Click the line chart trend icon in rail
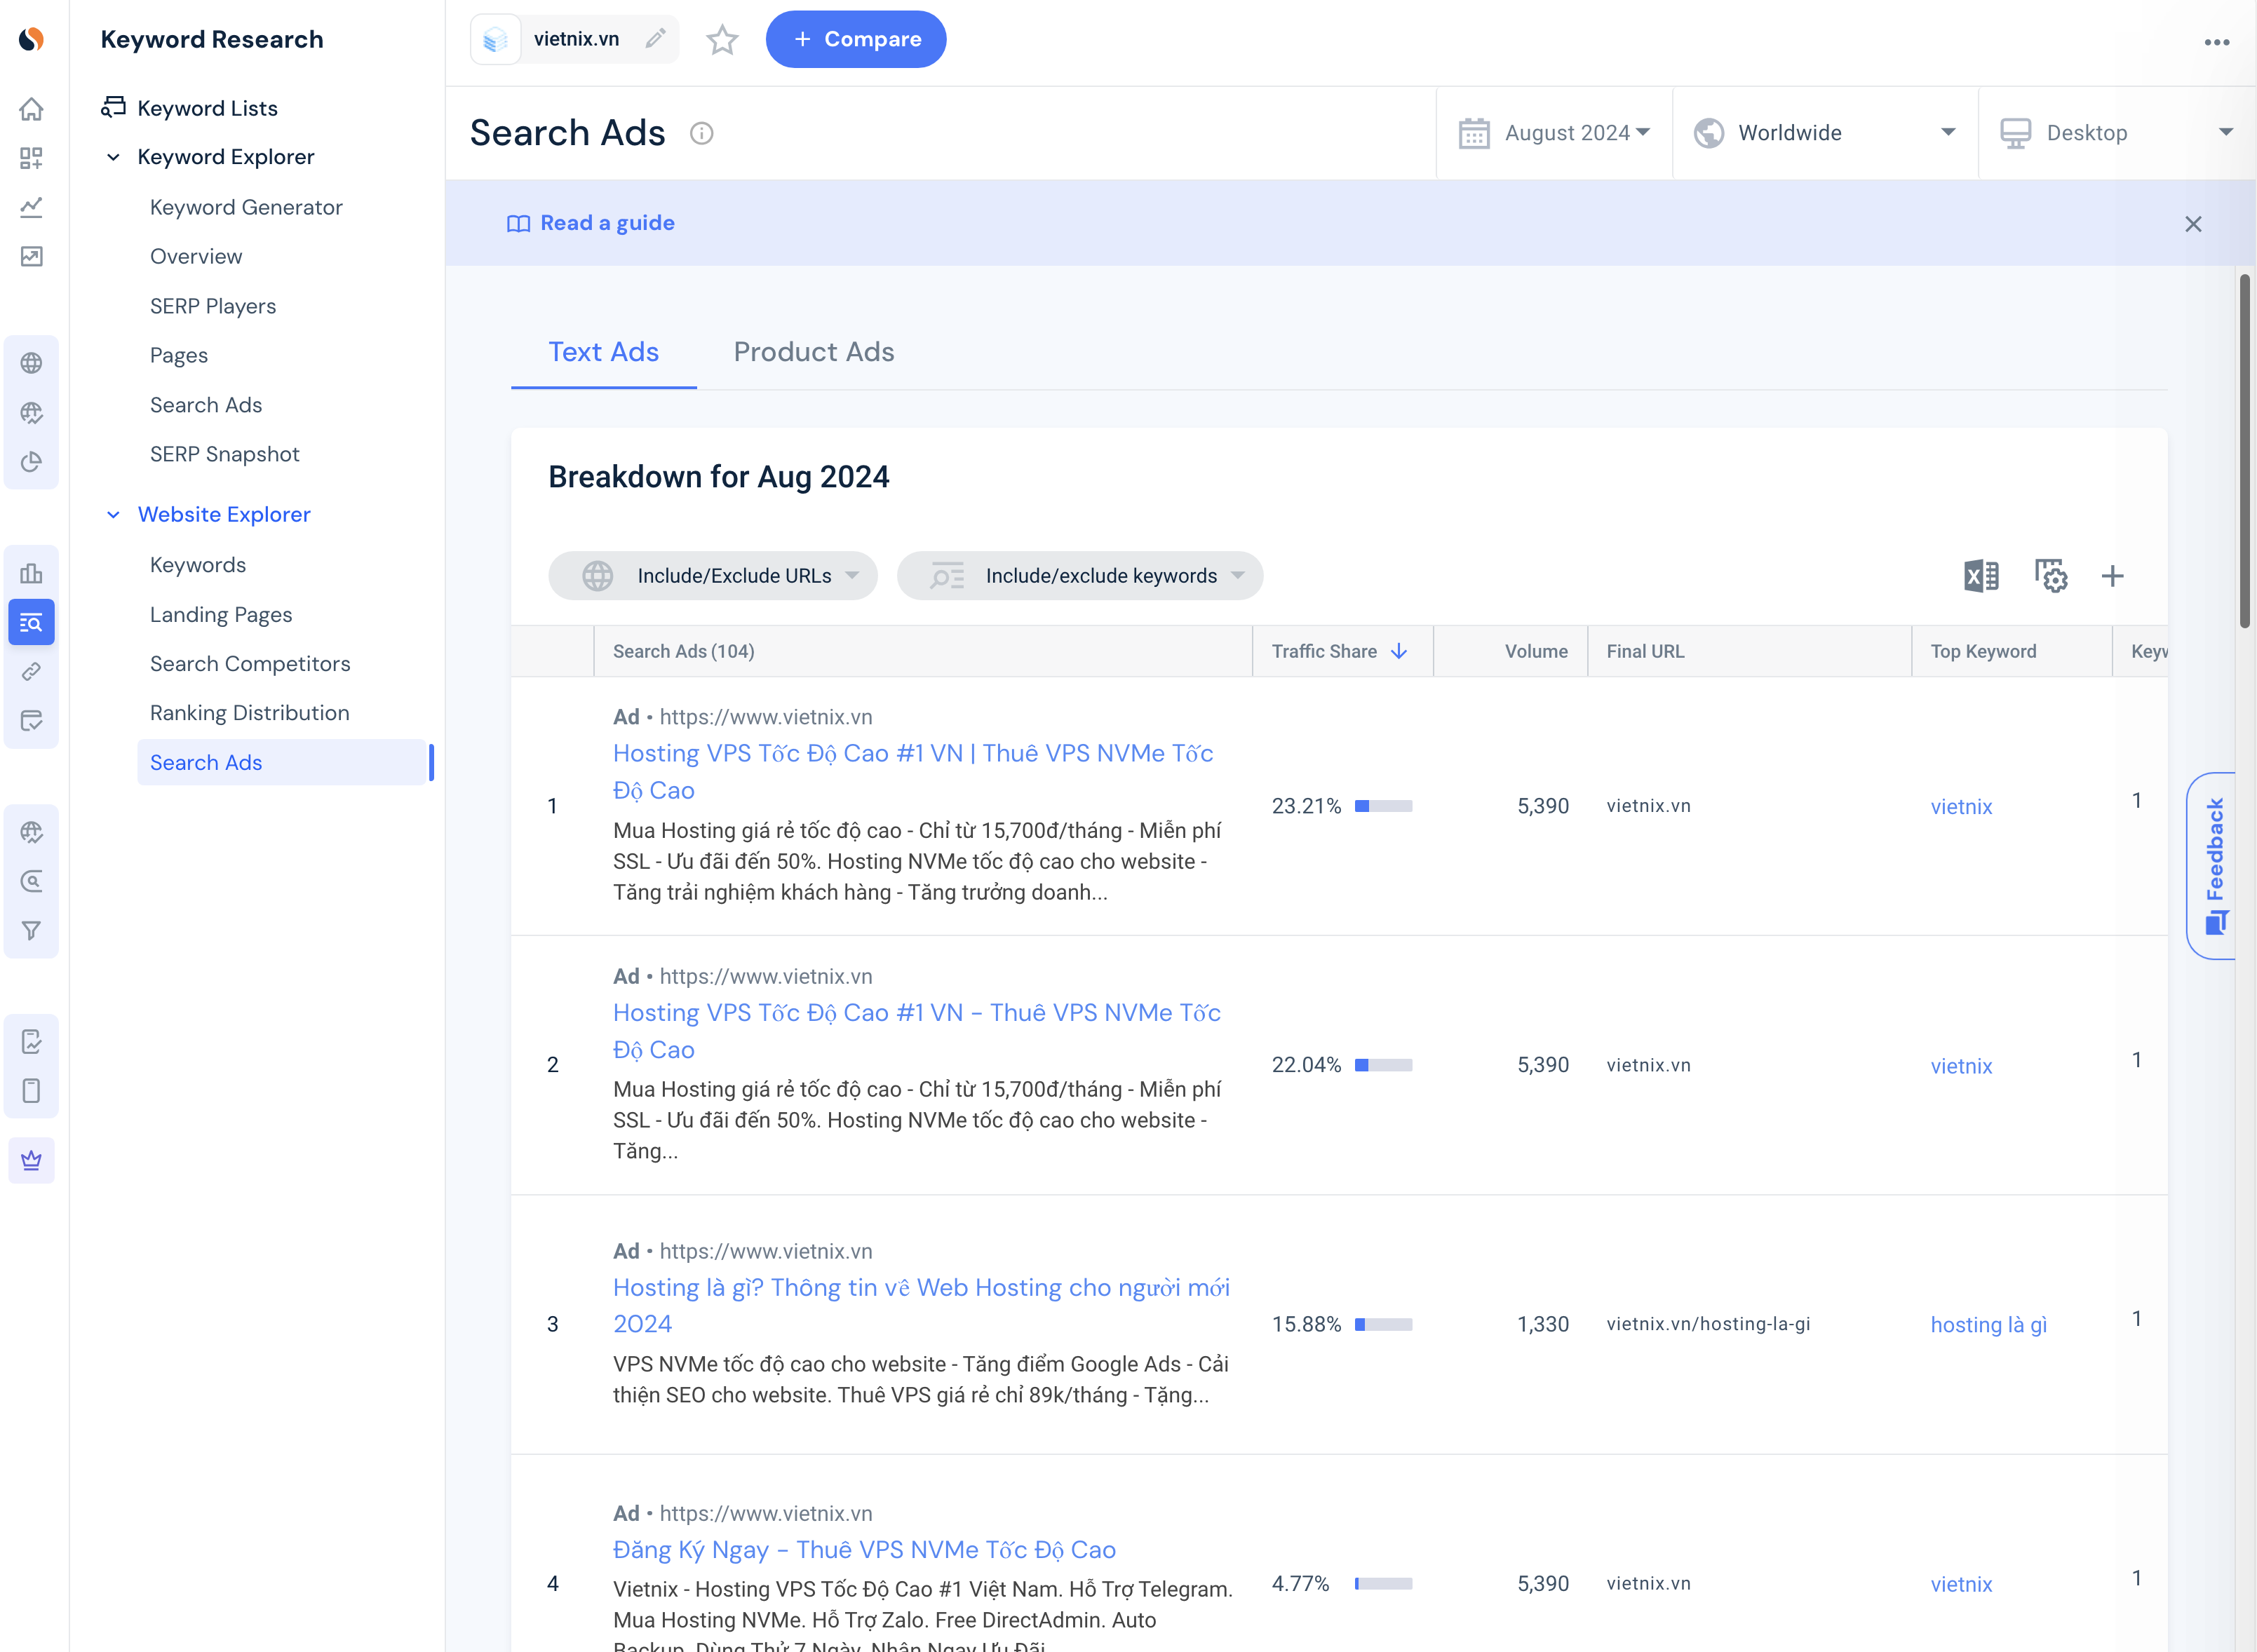 [x=32, y=207]
